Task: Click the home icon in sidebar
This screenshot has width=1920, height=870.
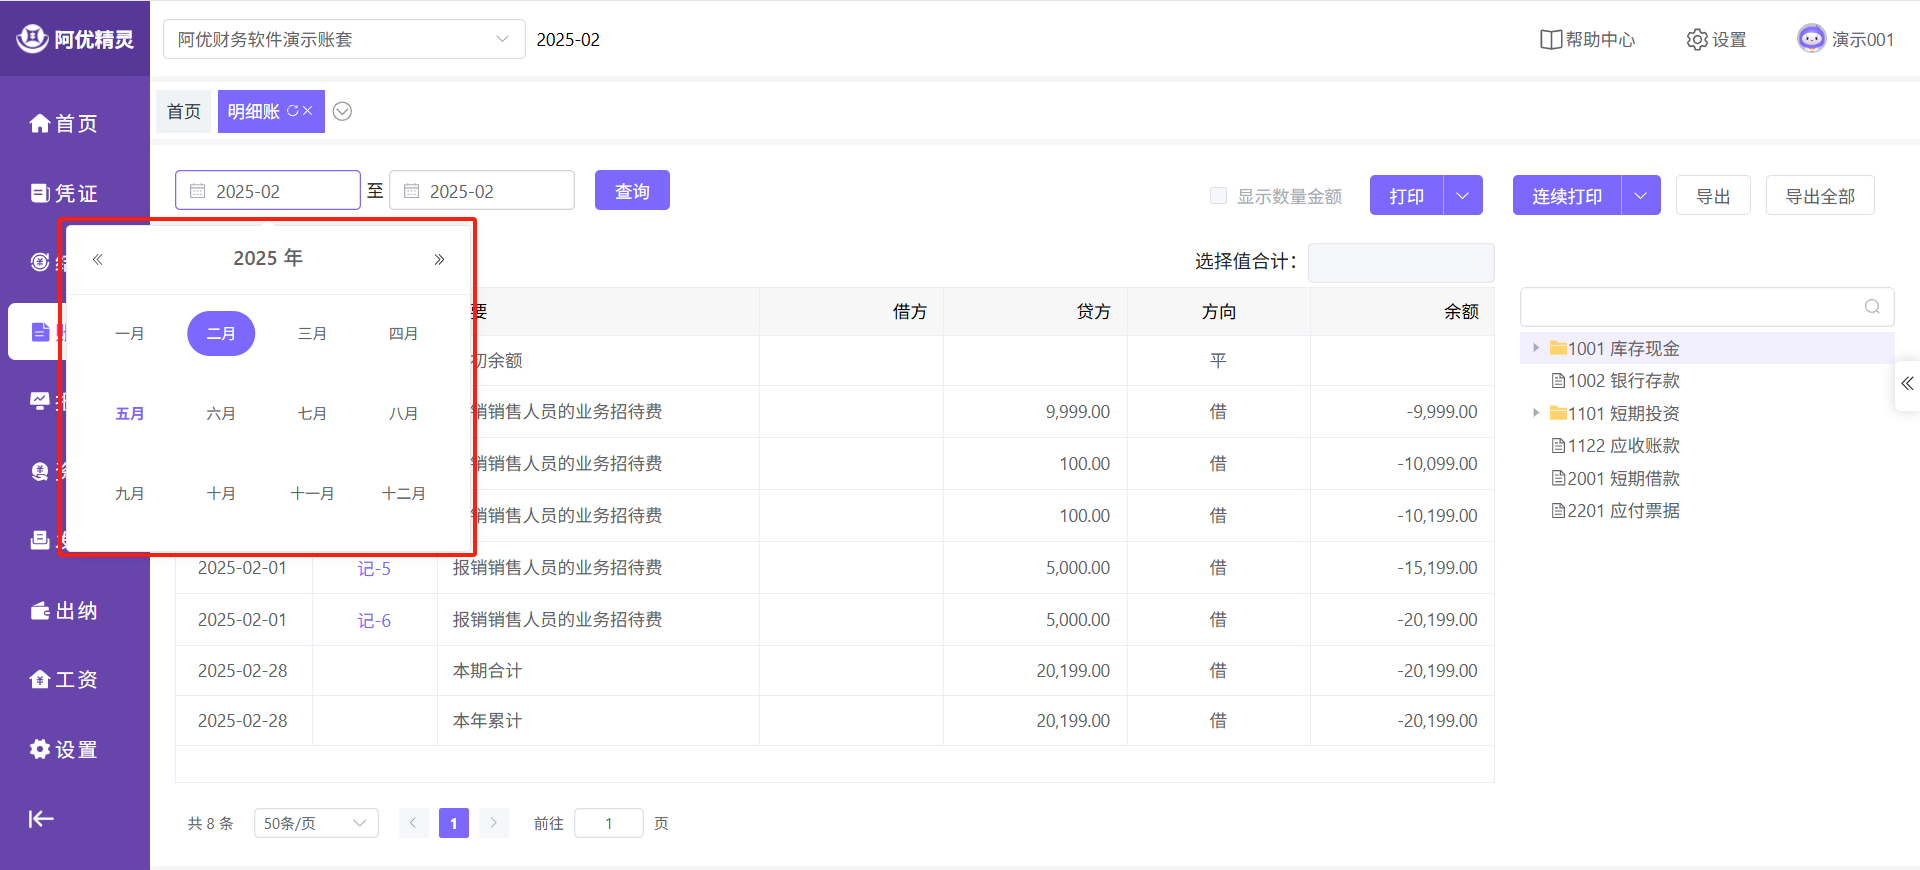Action: click(x=40, y=123)
